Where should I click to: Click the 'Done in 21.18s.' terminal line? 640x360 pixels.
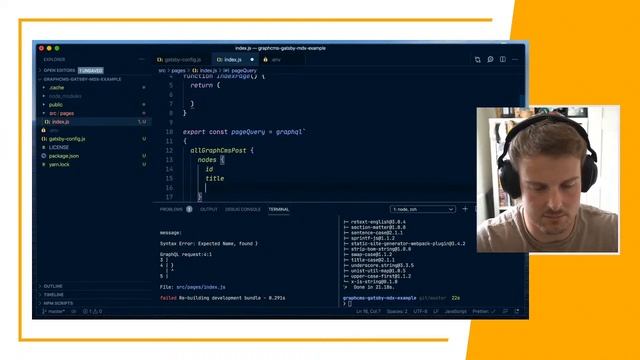[x=374, y=287]
